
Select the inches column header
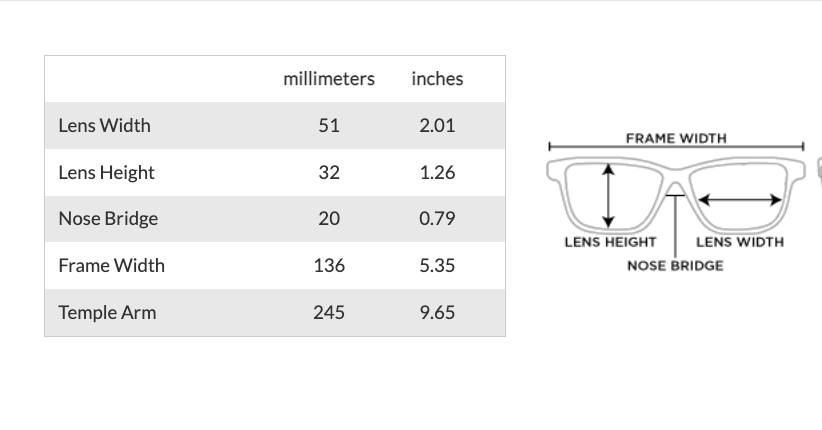(437, 79)
